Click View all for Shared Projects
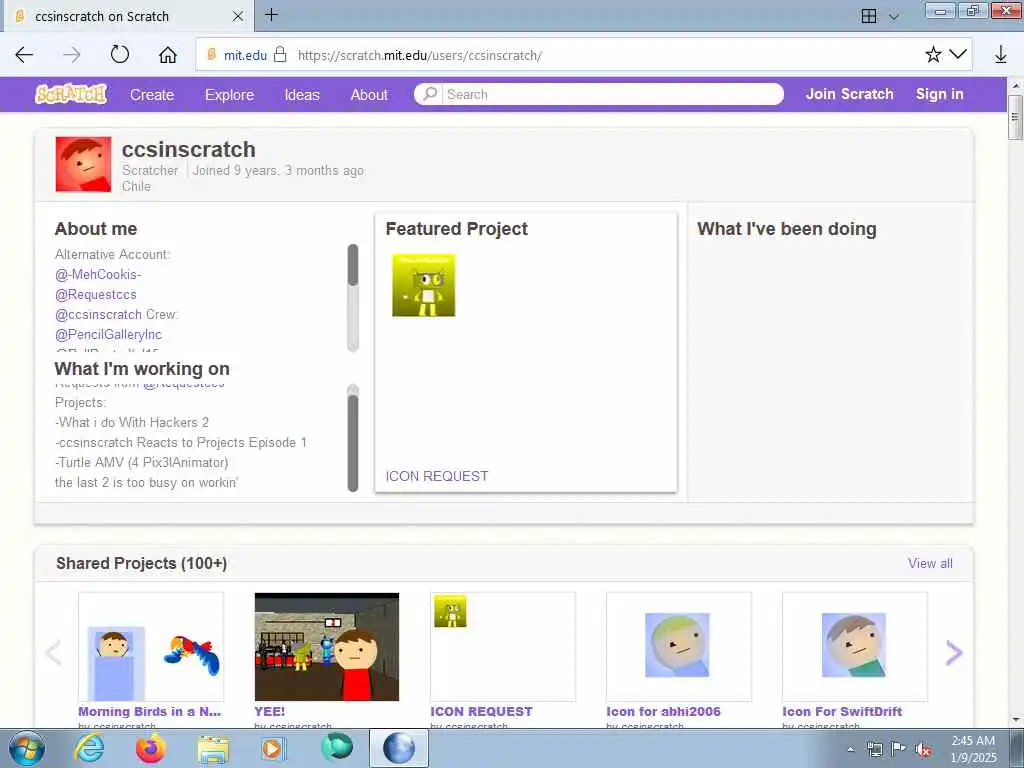The width and height of the screenshot is (1024, 768). coord(929,563)
